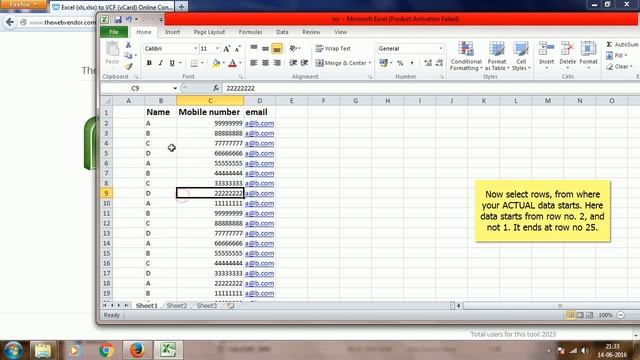
Task: Click zoom out minus button
Action: pos(620,315)
